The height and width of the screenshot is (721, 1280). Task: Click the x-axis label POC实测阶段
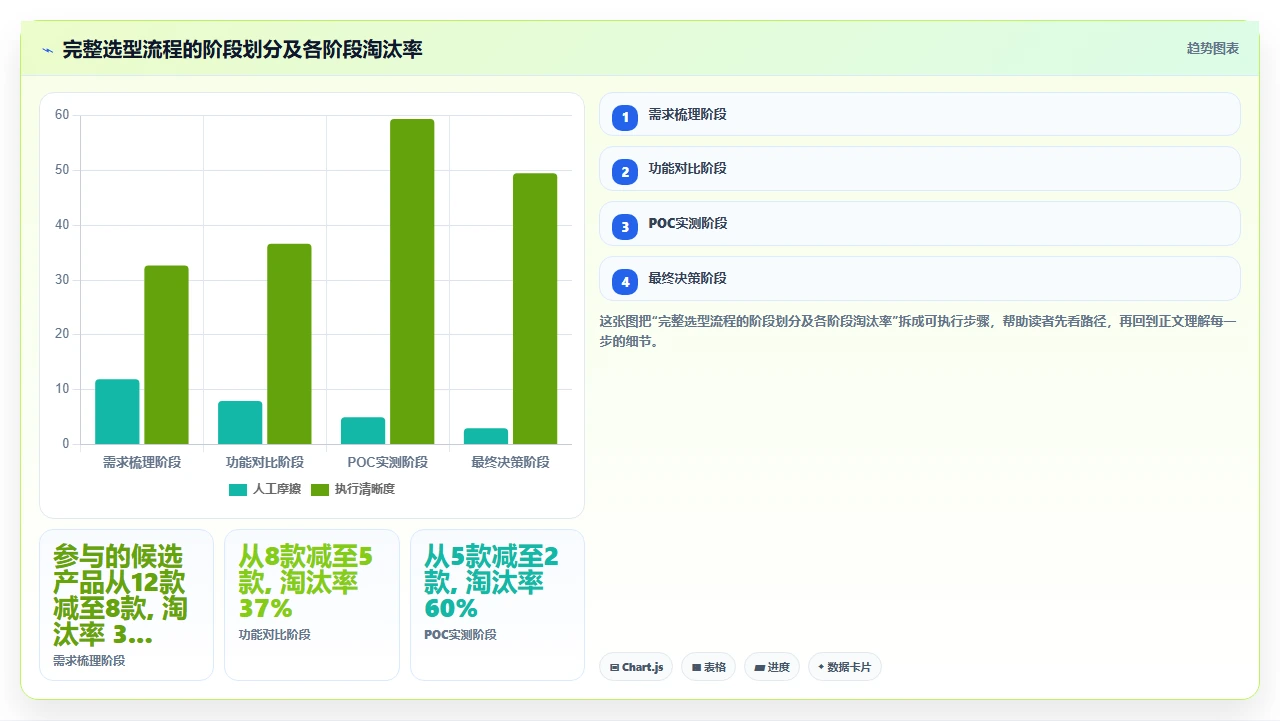click(x=388, y=462)
